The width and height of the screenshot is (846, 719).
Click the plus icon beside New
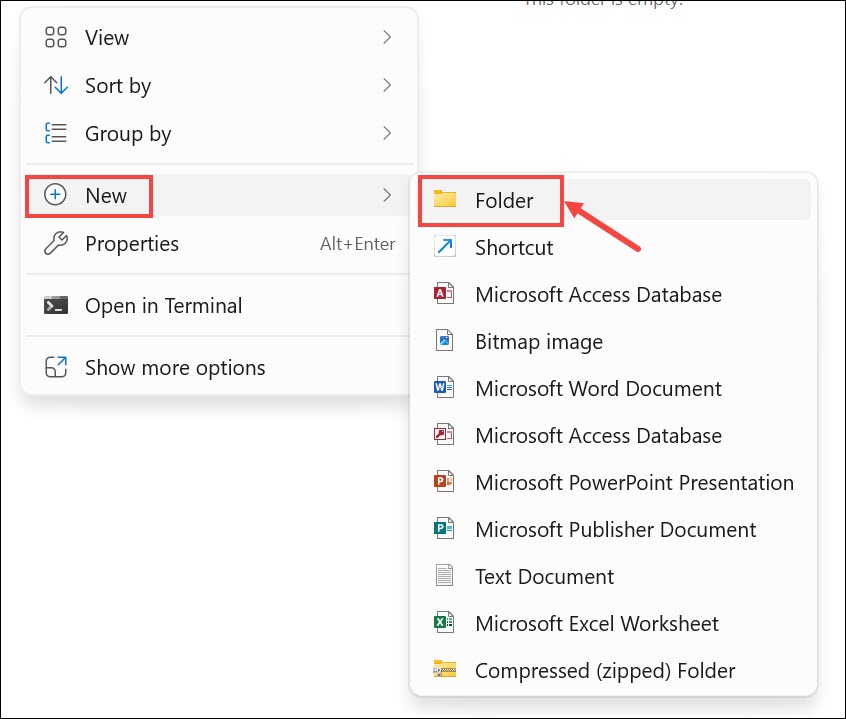click(x=56, y=195)
